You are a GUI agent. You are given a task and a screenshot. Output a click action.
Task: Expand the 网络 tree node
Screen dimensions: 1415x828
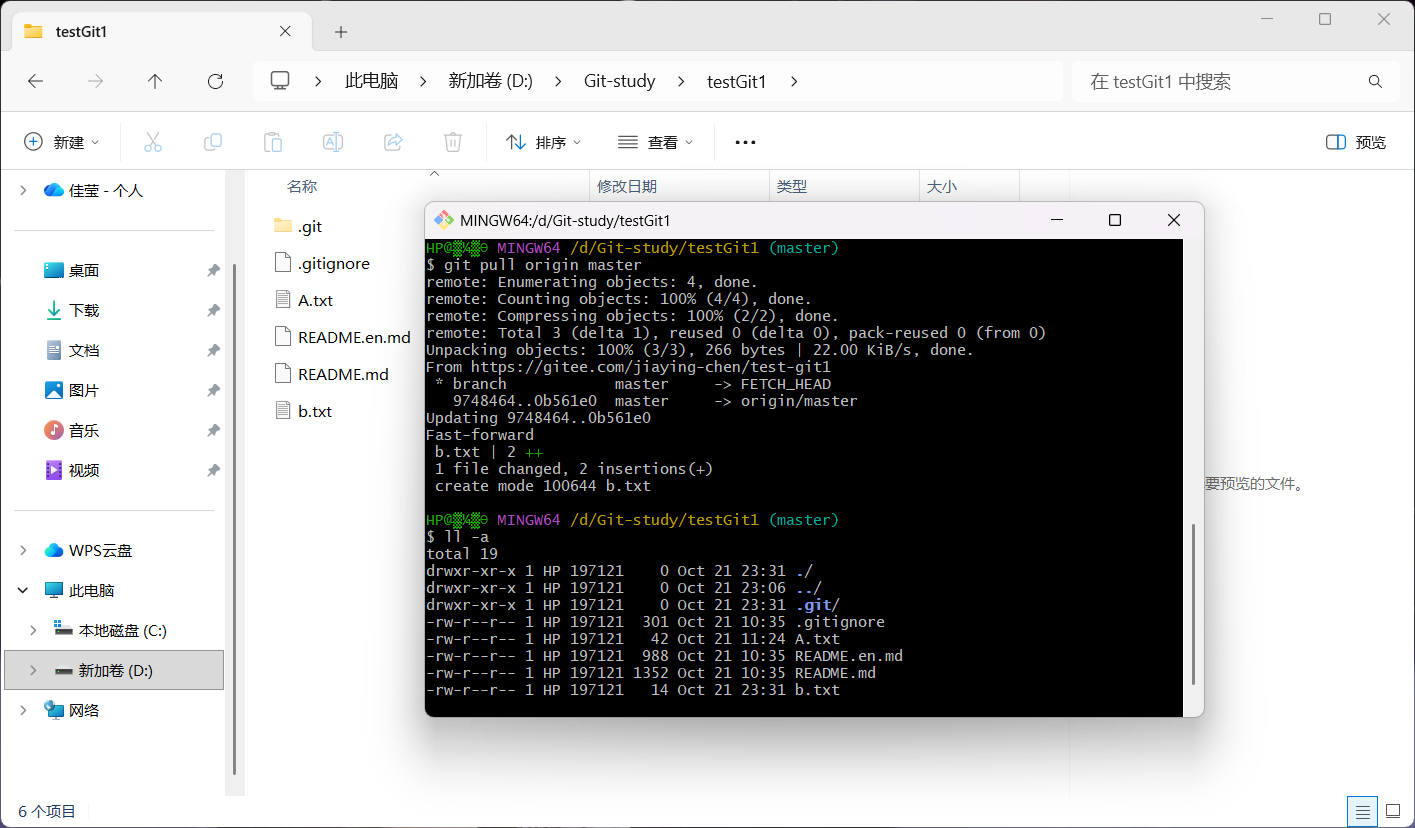click(23, 710)
